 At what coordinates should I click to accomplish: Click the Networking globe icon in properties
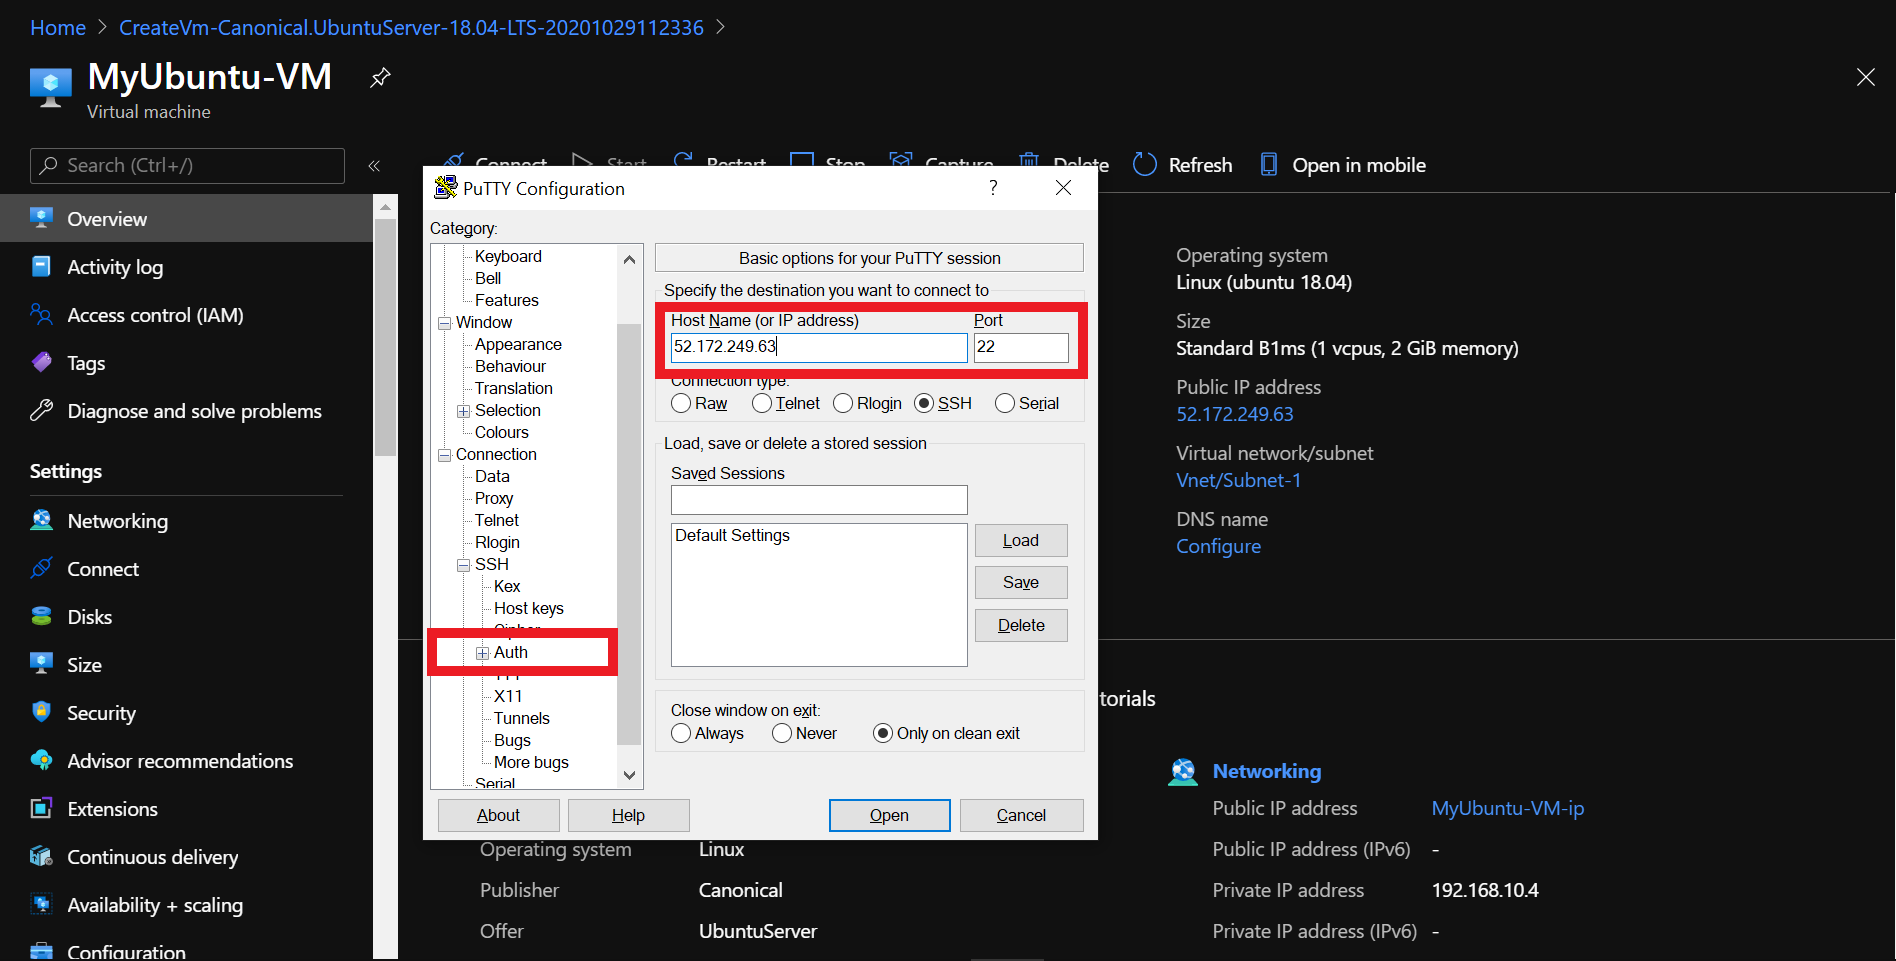point(1183,772)
